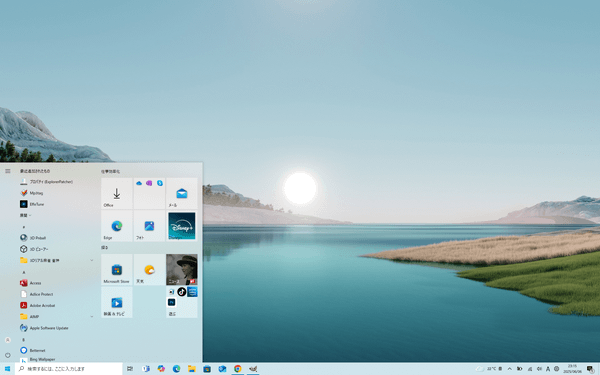
Task: Open the ニュース news photo tile
Action: coord(182,269)
